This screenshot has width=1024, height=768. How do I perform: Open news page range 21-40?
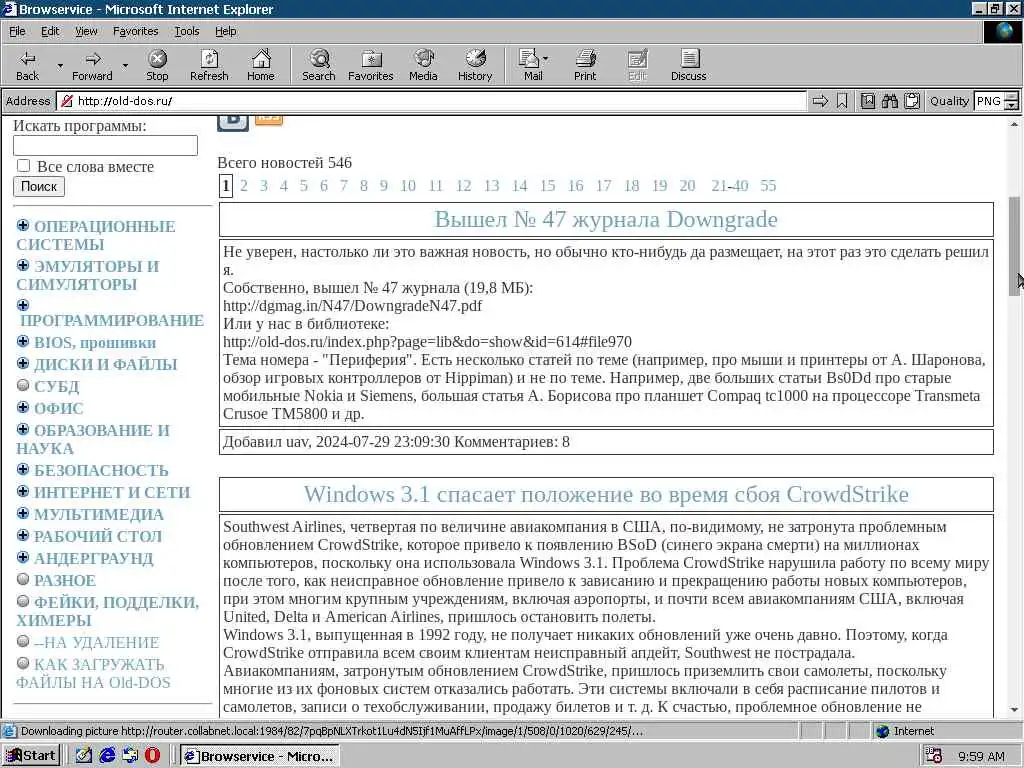point(729,185)
